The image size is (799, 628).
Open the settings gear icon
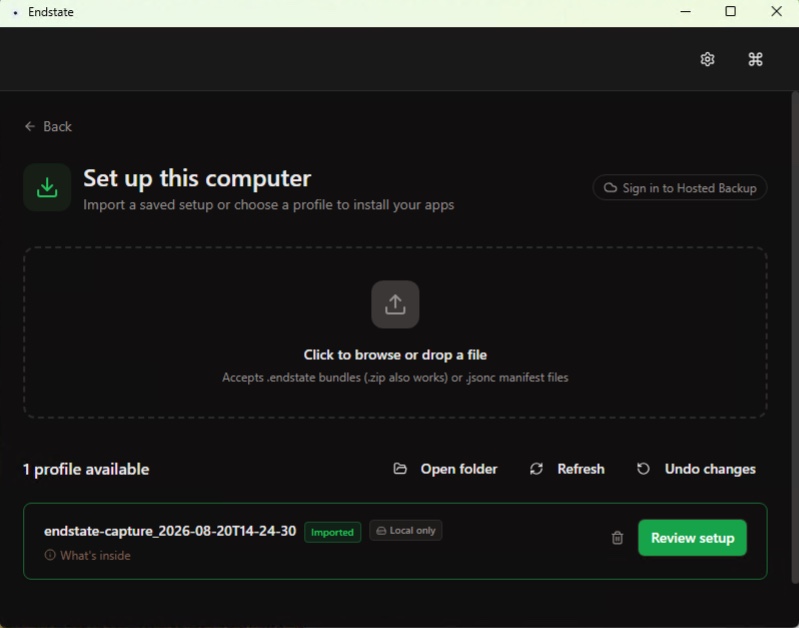[x=707, y=59]
